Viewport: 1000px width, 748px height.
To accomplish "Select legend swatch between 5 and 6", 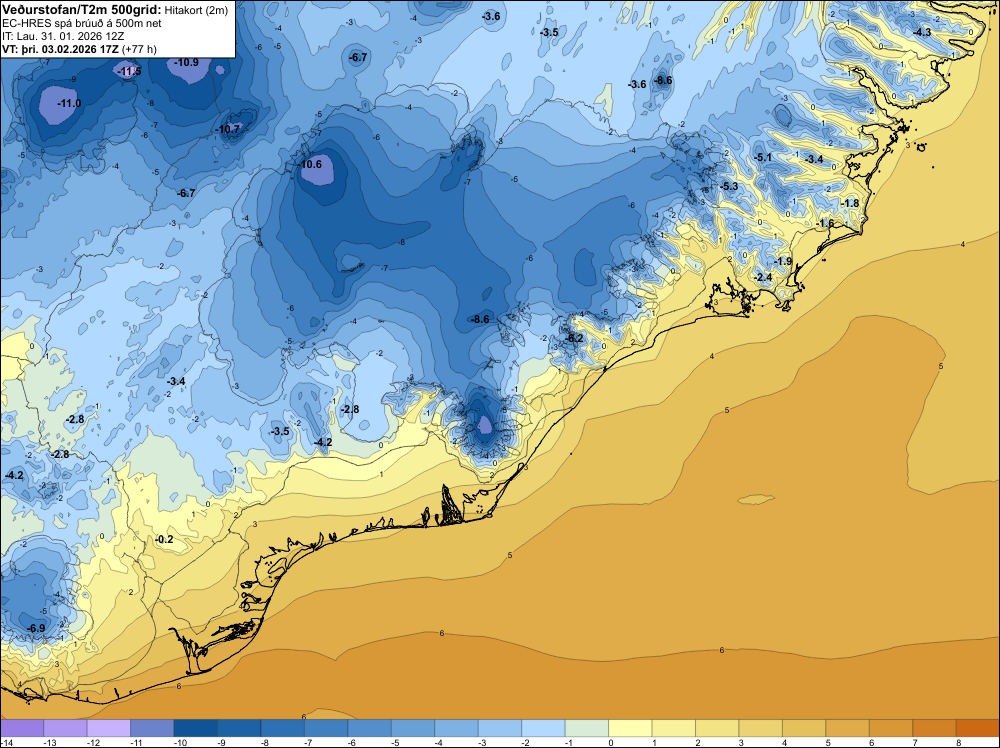I will [x=848, y=728].
